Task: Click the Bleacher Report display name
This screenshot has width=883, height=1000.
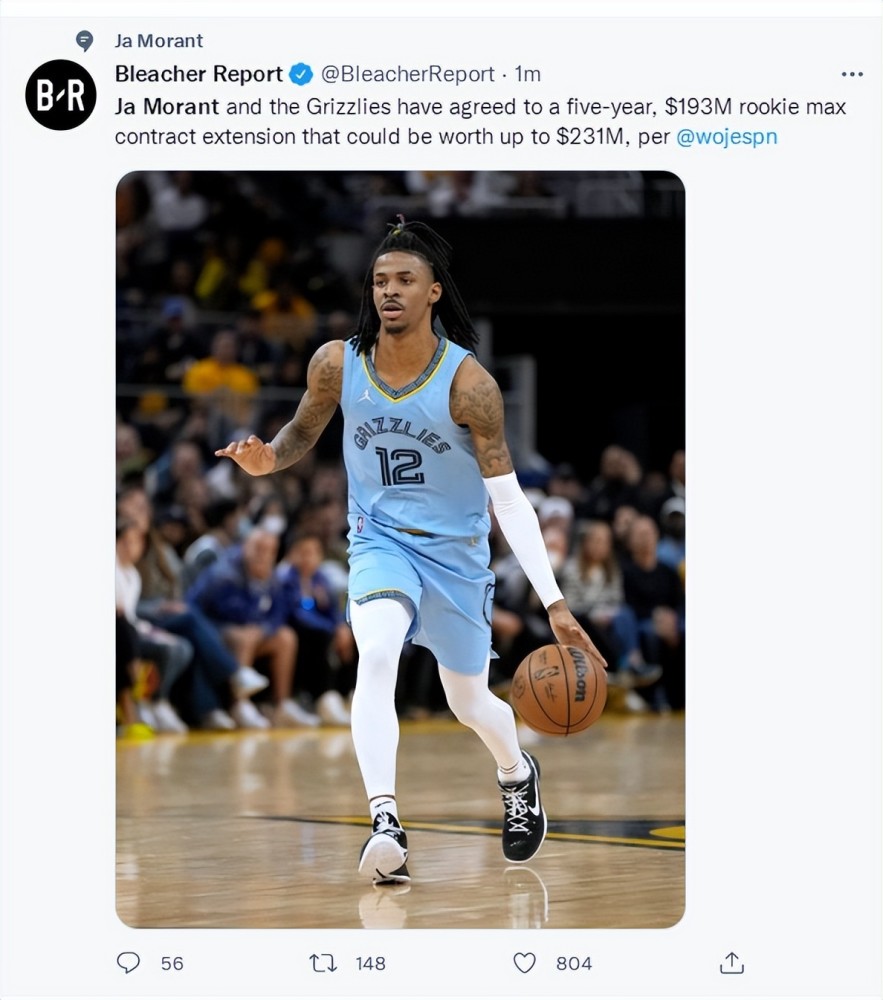Action: tap(198, 74)
